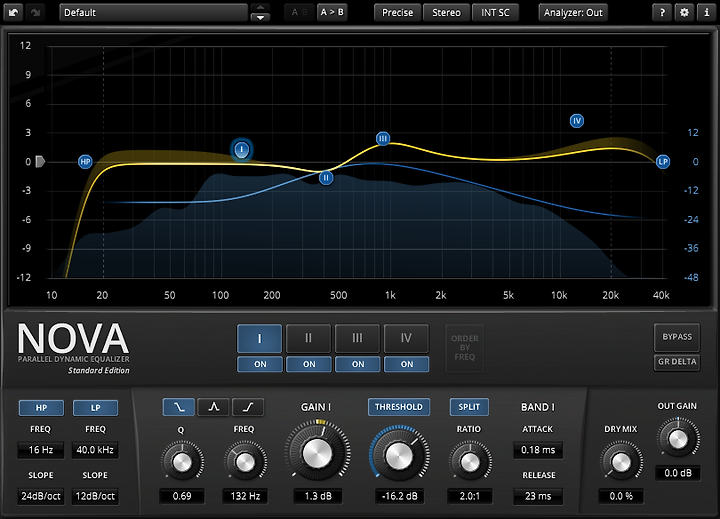
Task: Switch the INT SC sidechain mode
Action: pos(495,12)
